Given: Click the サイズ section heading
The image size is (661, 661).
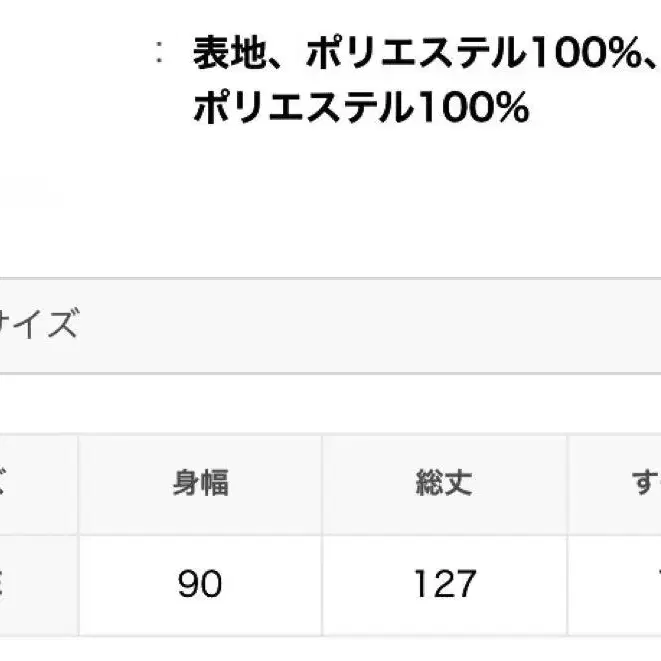Looking at the screenshot, I should pyautogui.click(x=38, y=325).
